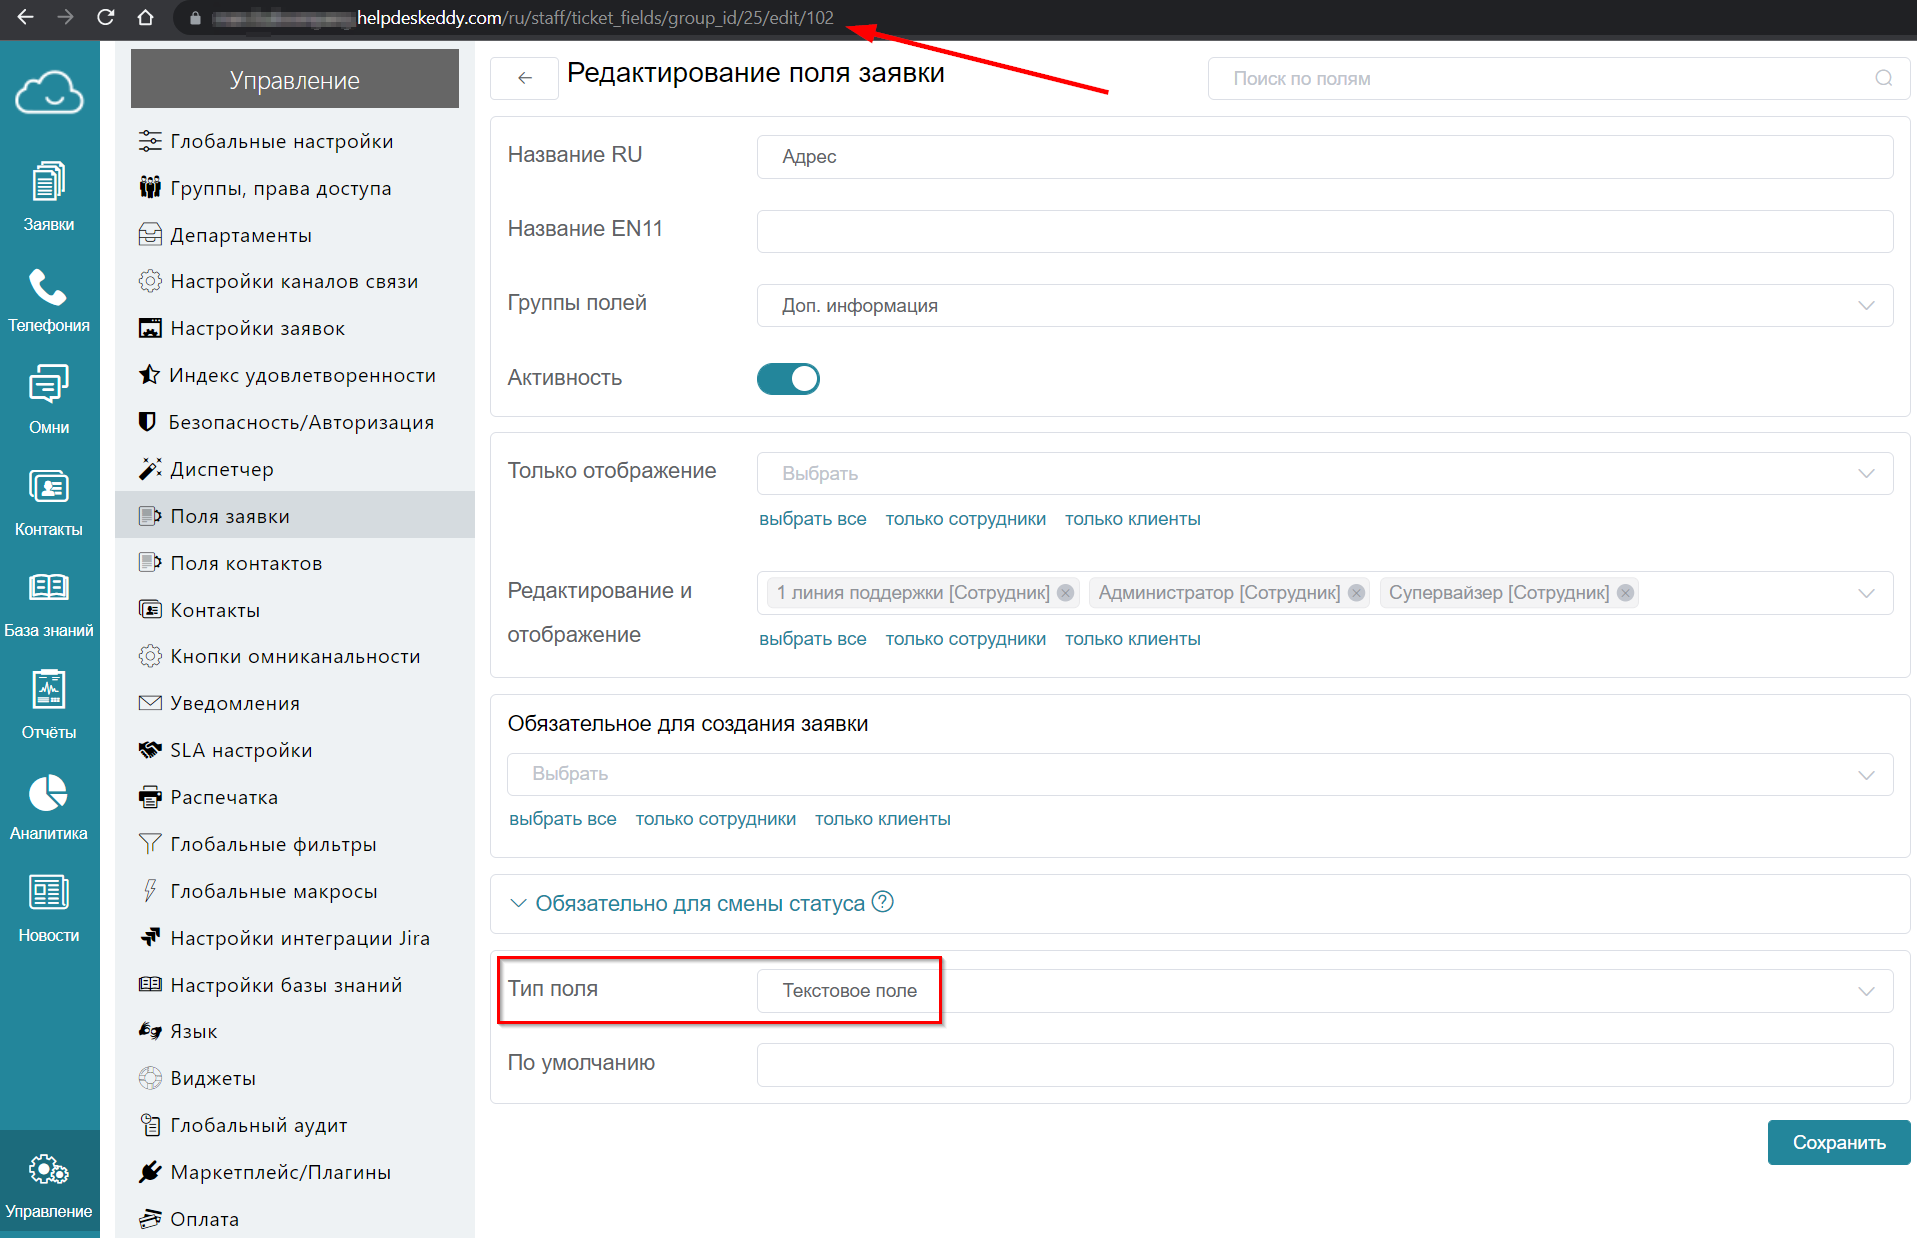Open Контакты item in Управление menu
The height and width of the screenshot is (1238, 1917).
[x=295, y=610]
